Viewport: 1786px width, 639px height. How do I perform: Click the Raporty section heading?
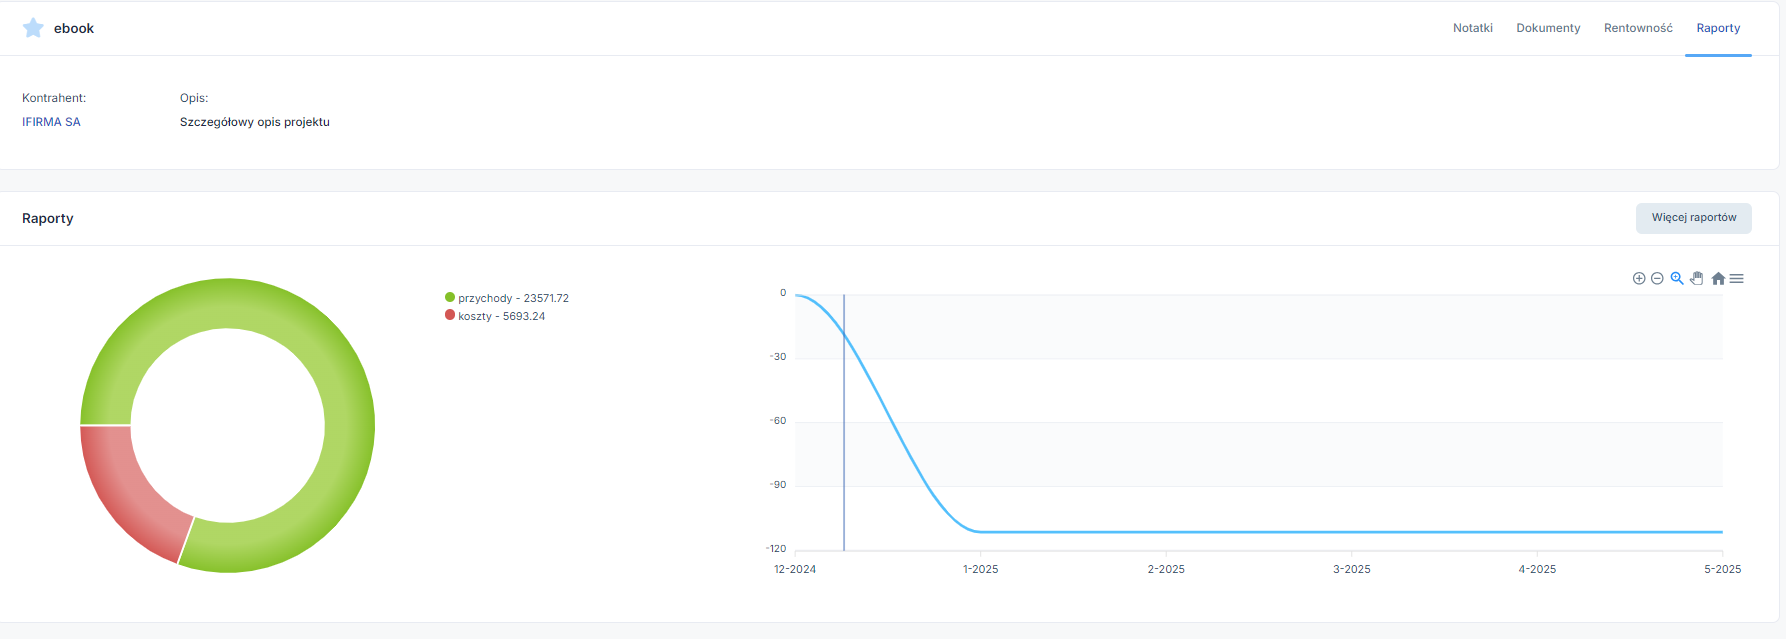click(48, 218)
